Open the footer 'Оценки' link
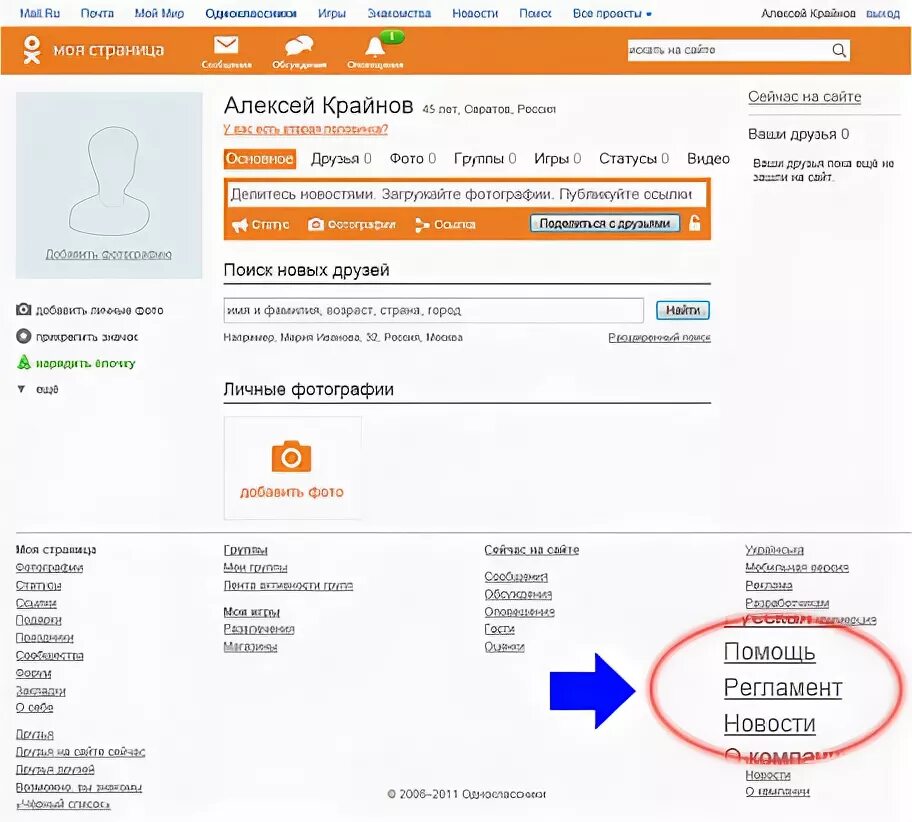The image size is (912, 822). point(504,646)
